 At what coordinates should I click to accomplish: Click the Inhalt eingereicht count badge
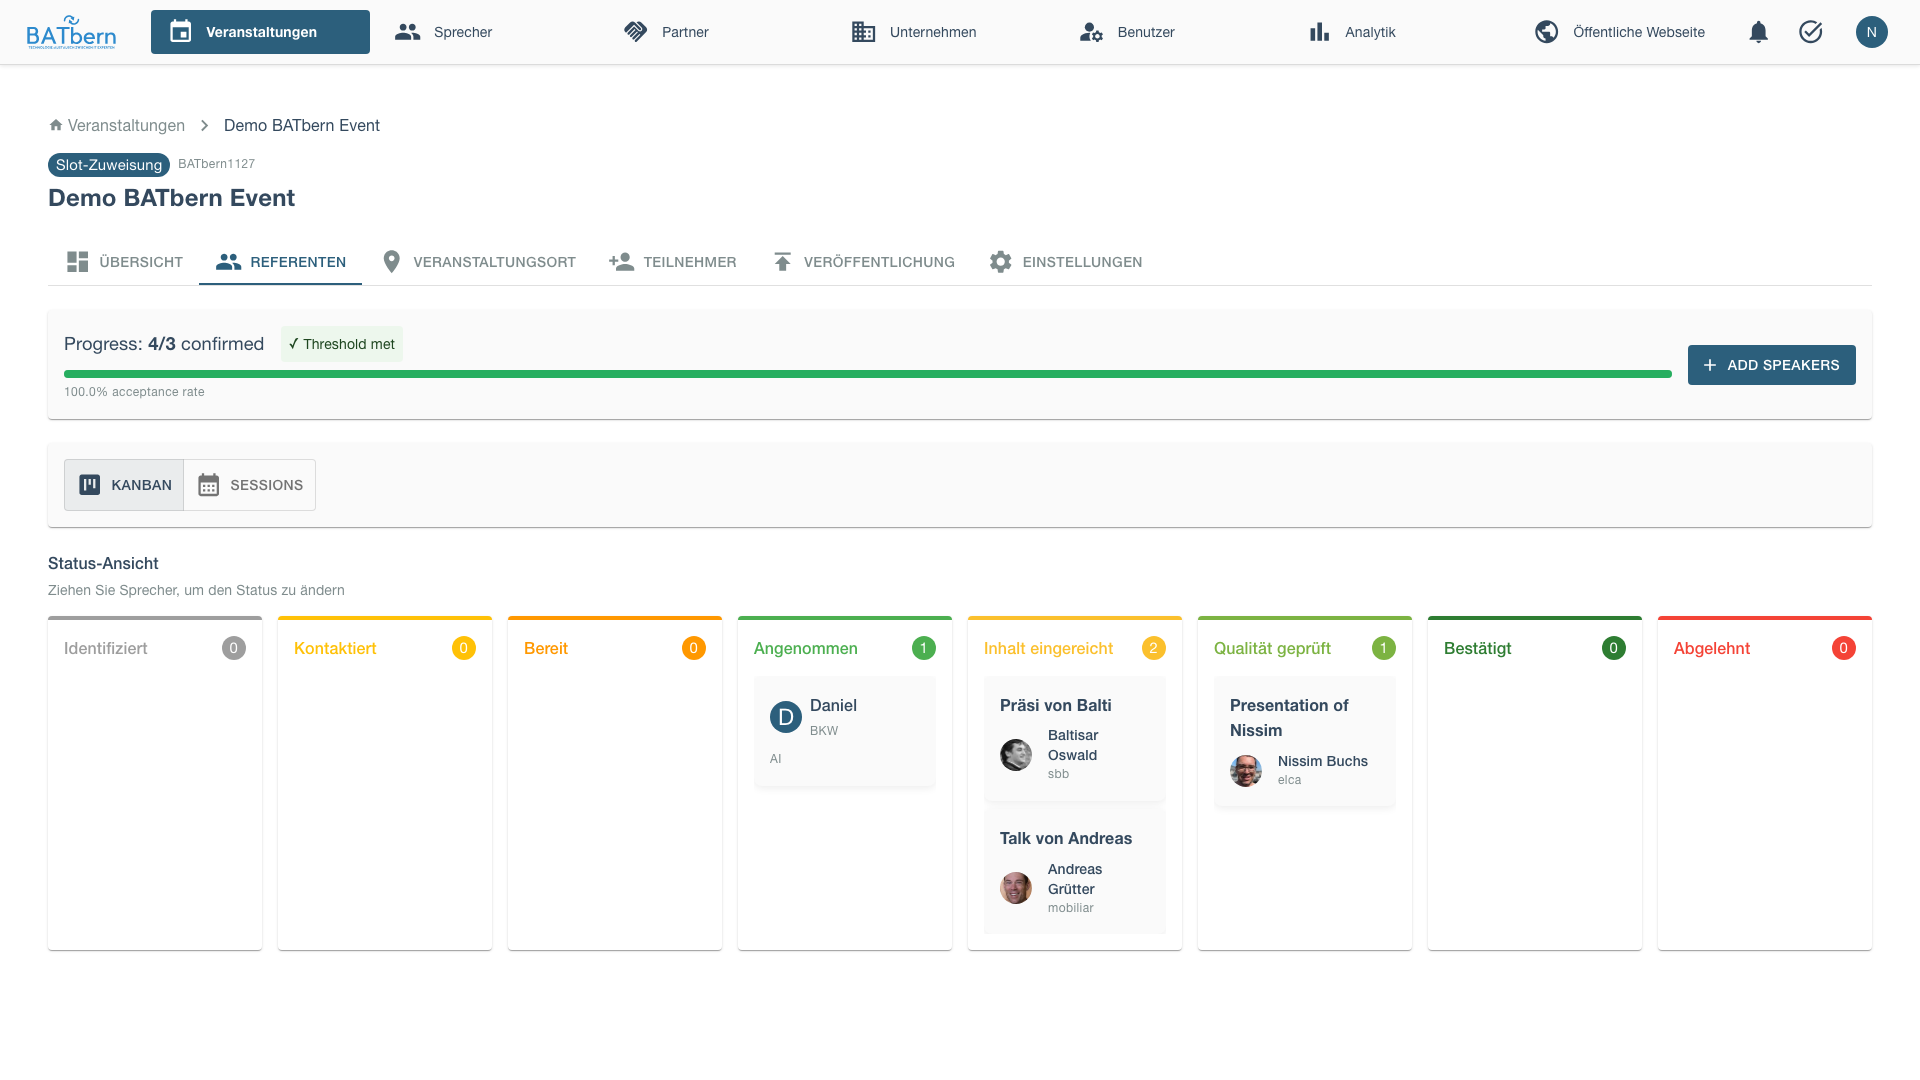coord(1154,648)
